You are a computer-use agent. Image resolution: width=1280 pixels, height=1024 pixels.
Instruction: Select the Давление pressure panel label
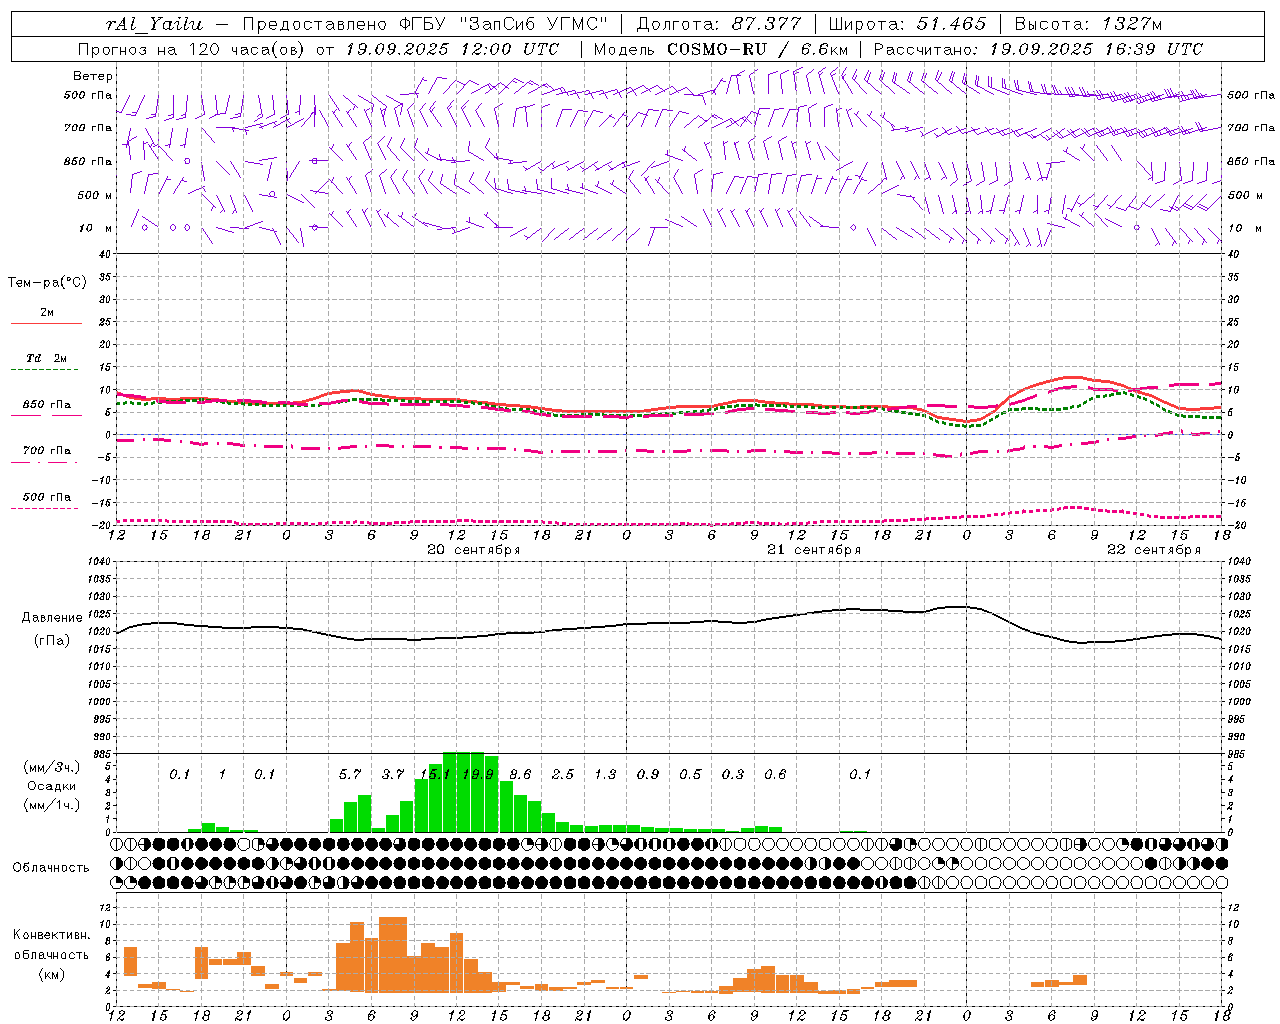(51, 618)
